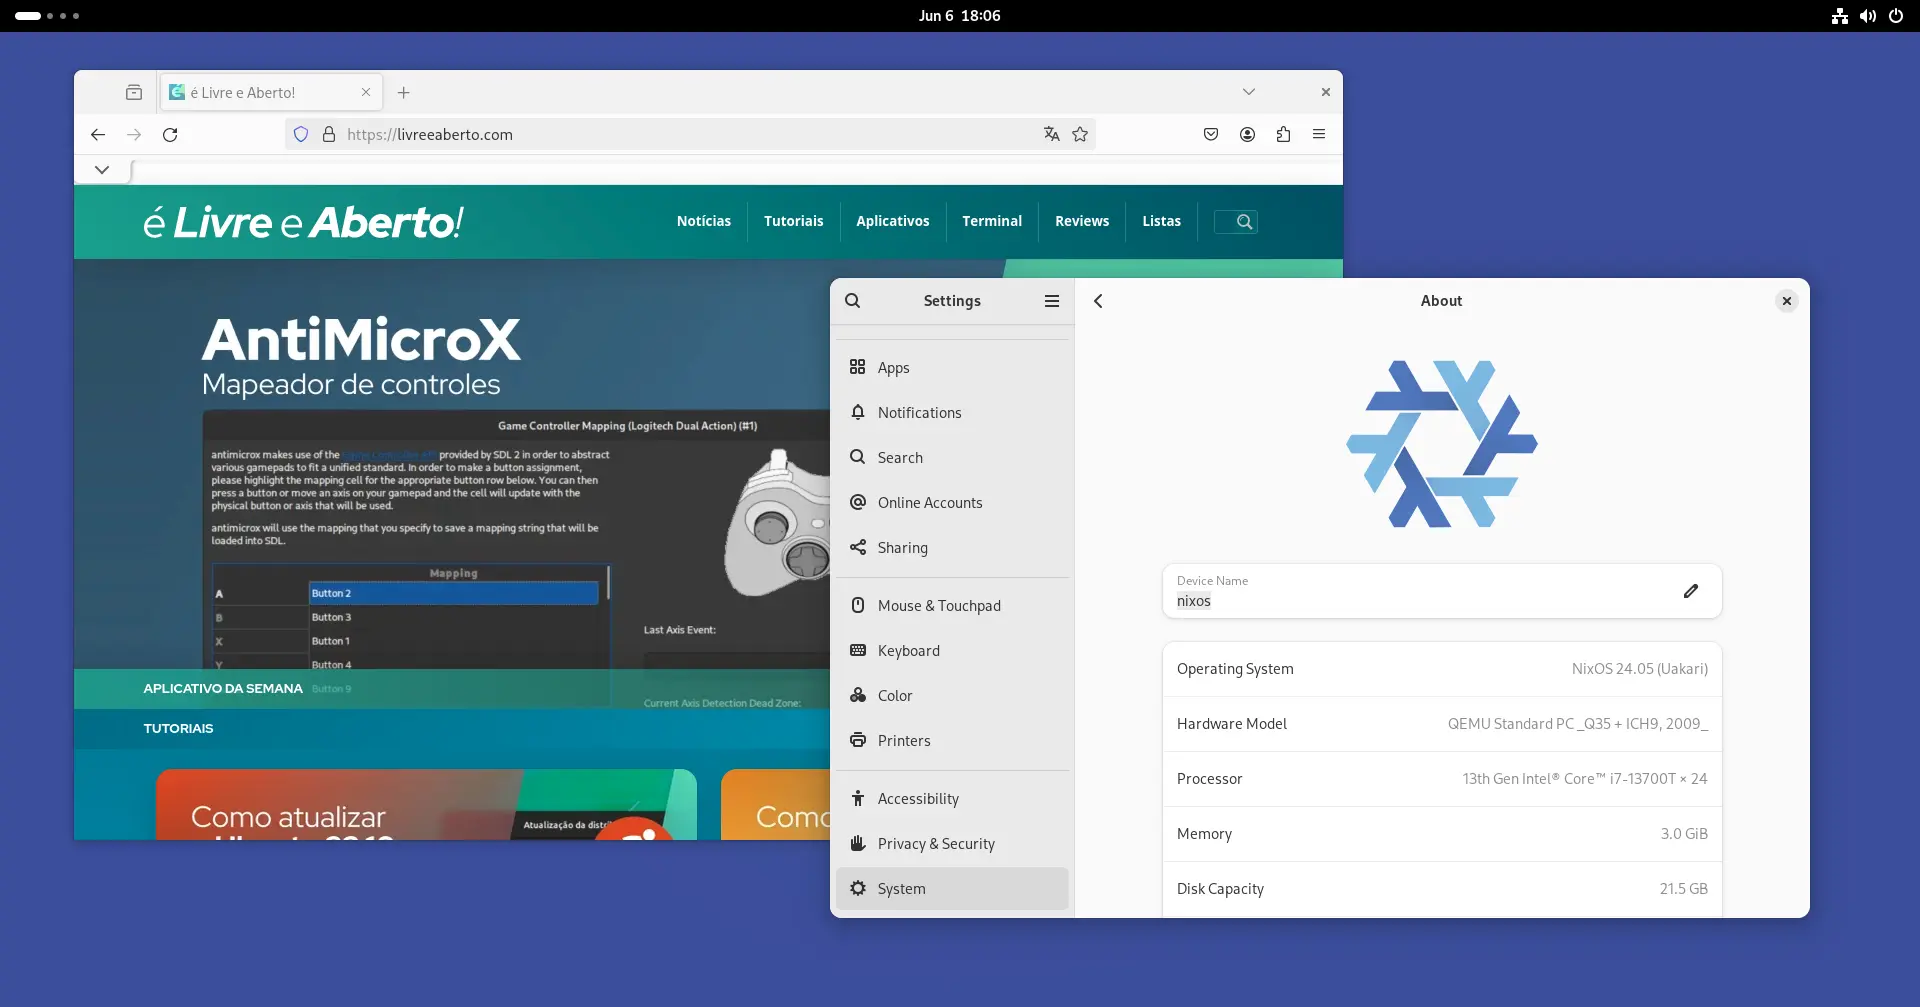Click the browser URL address field
The image size is (1920, 1007).
tap(690, 134)
